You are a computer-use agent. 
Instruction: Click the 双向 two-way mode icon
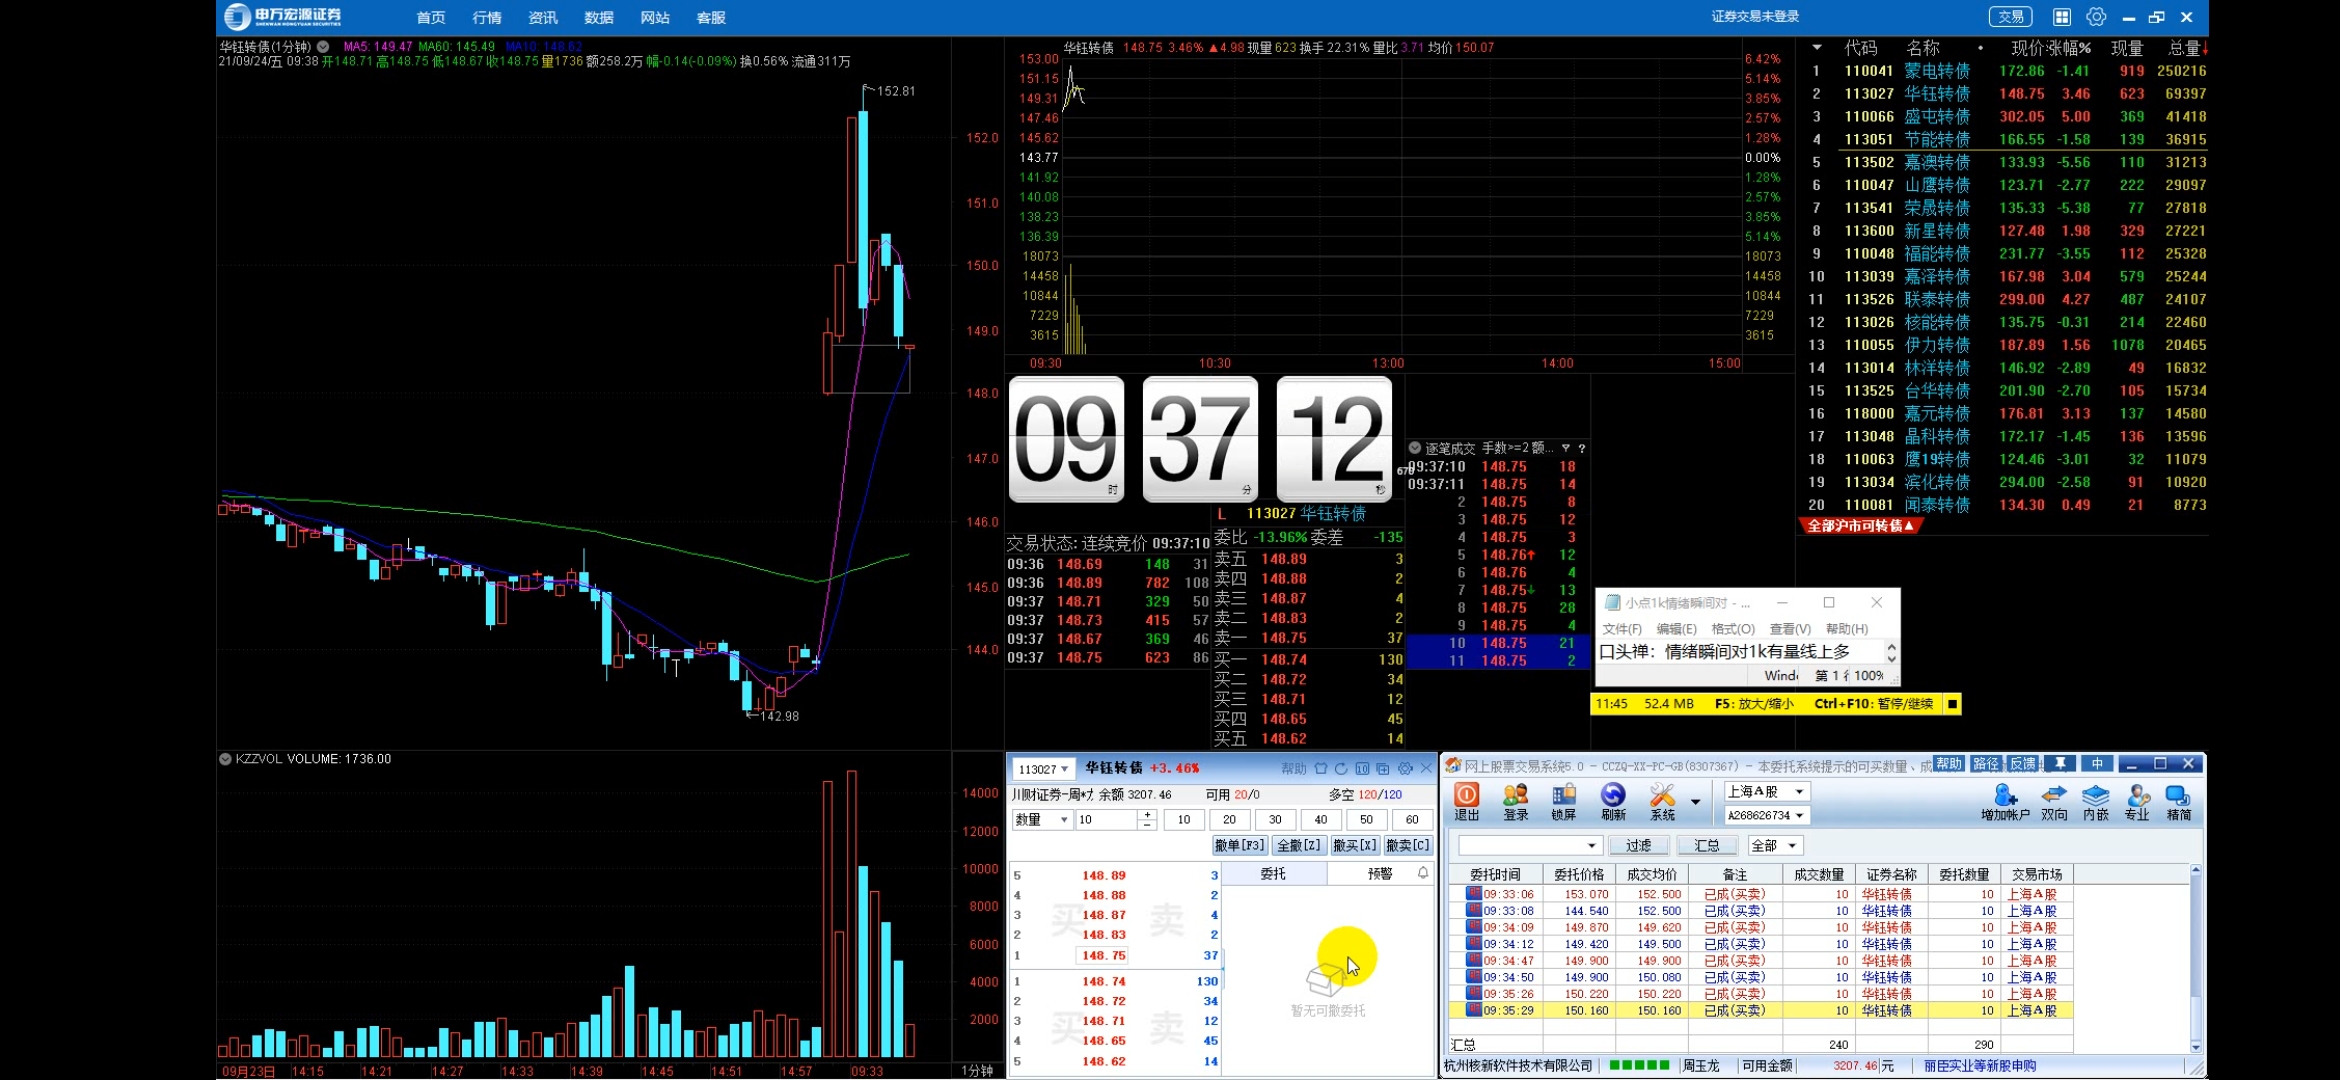click(x=2054, y=801)
